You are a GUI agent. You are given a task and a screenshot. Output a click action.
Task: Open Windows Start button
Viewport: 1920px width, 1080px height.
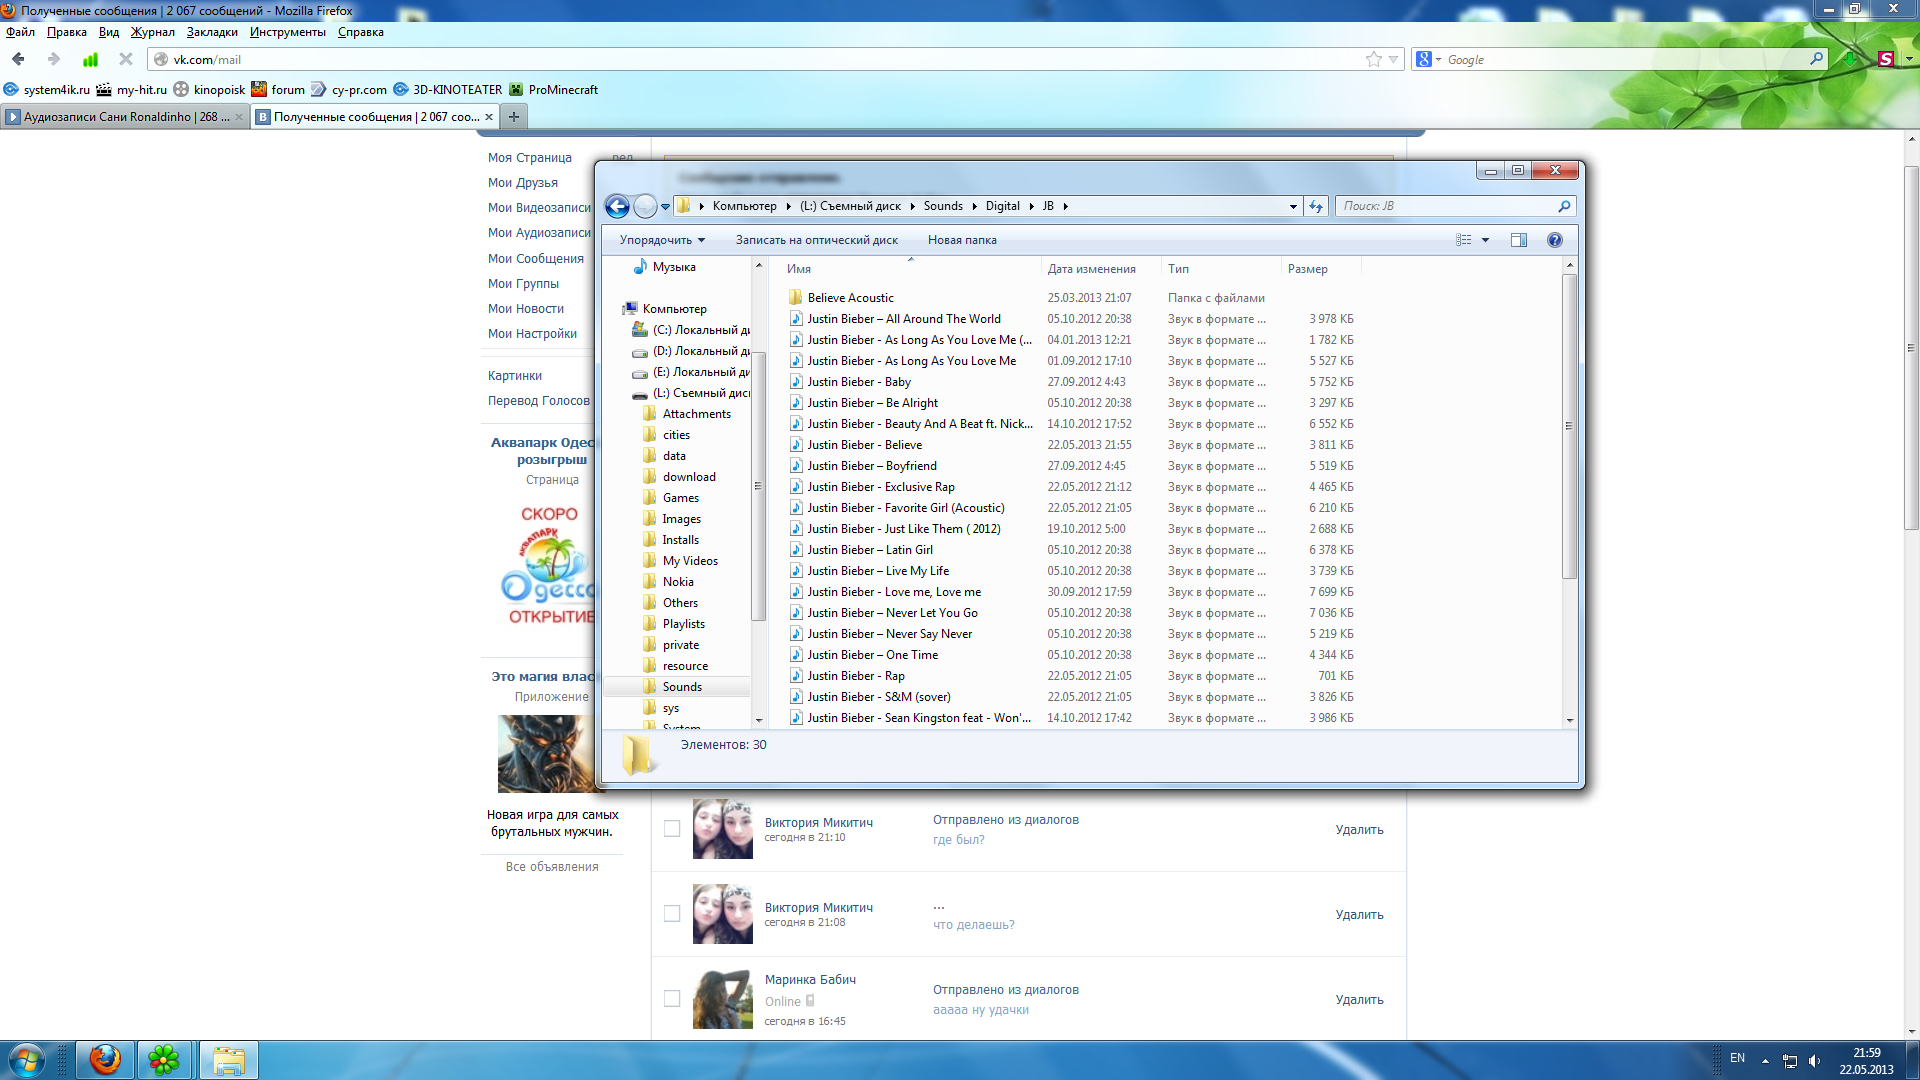27,1060
